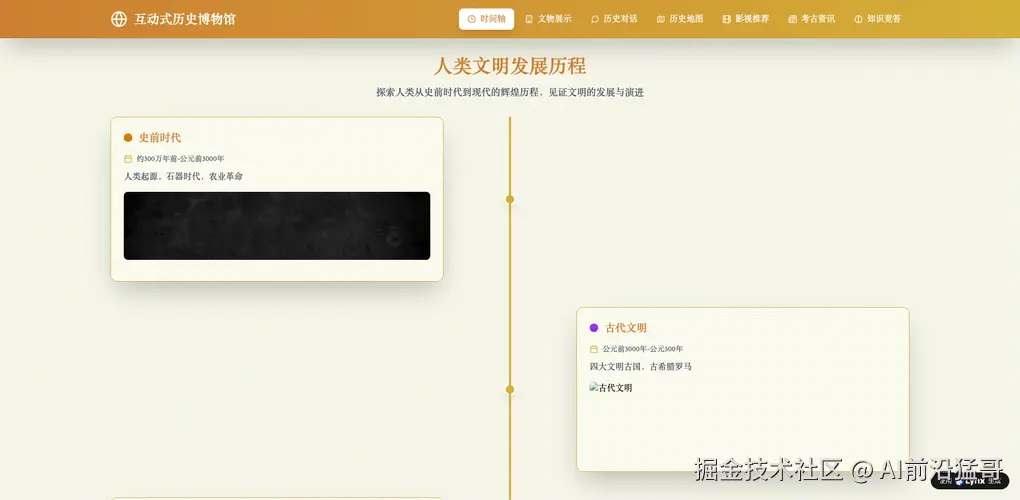The image size is (1020, 500).
Task: Open the 历史对话 tab
Action: click(613, 19)
